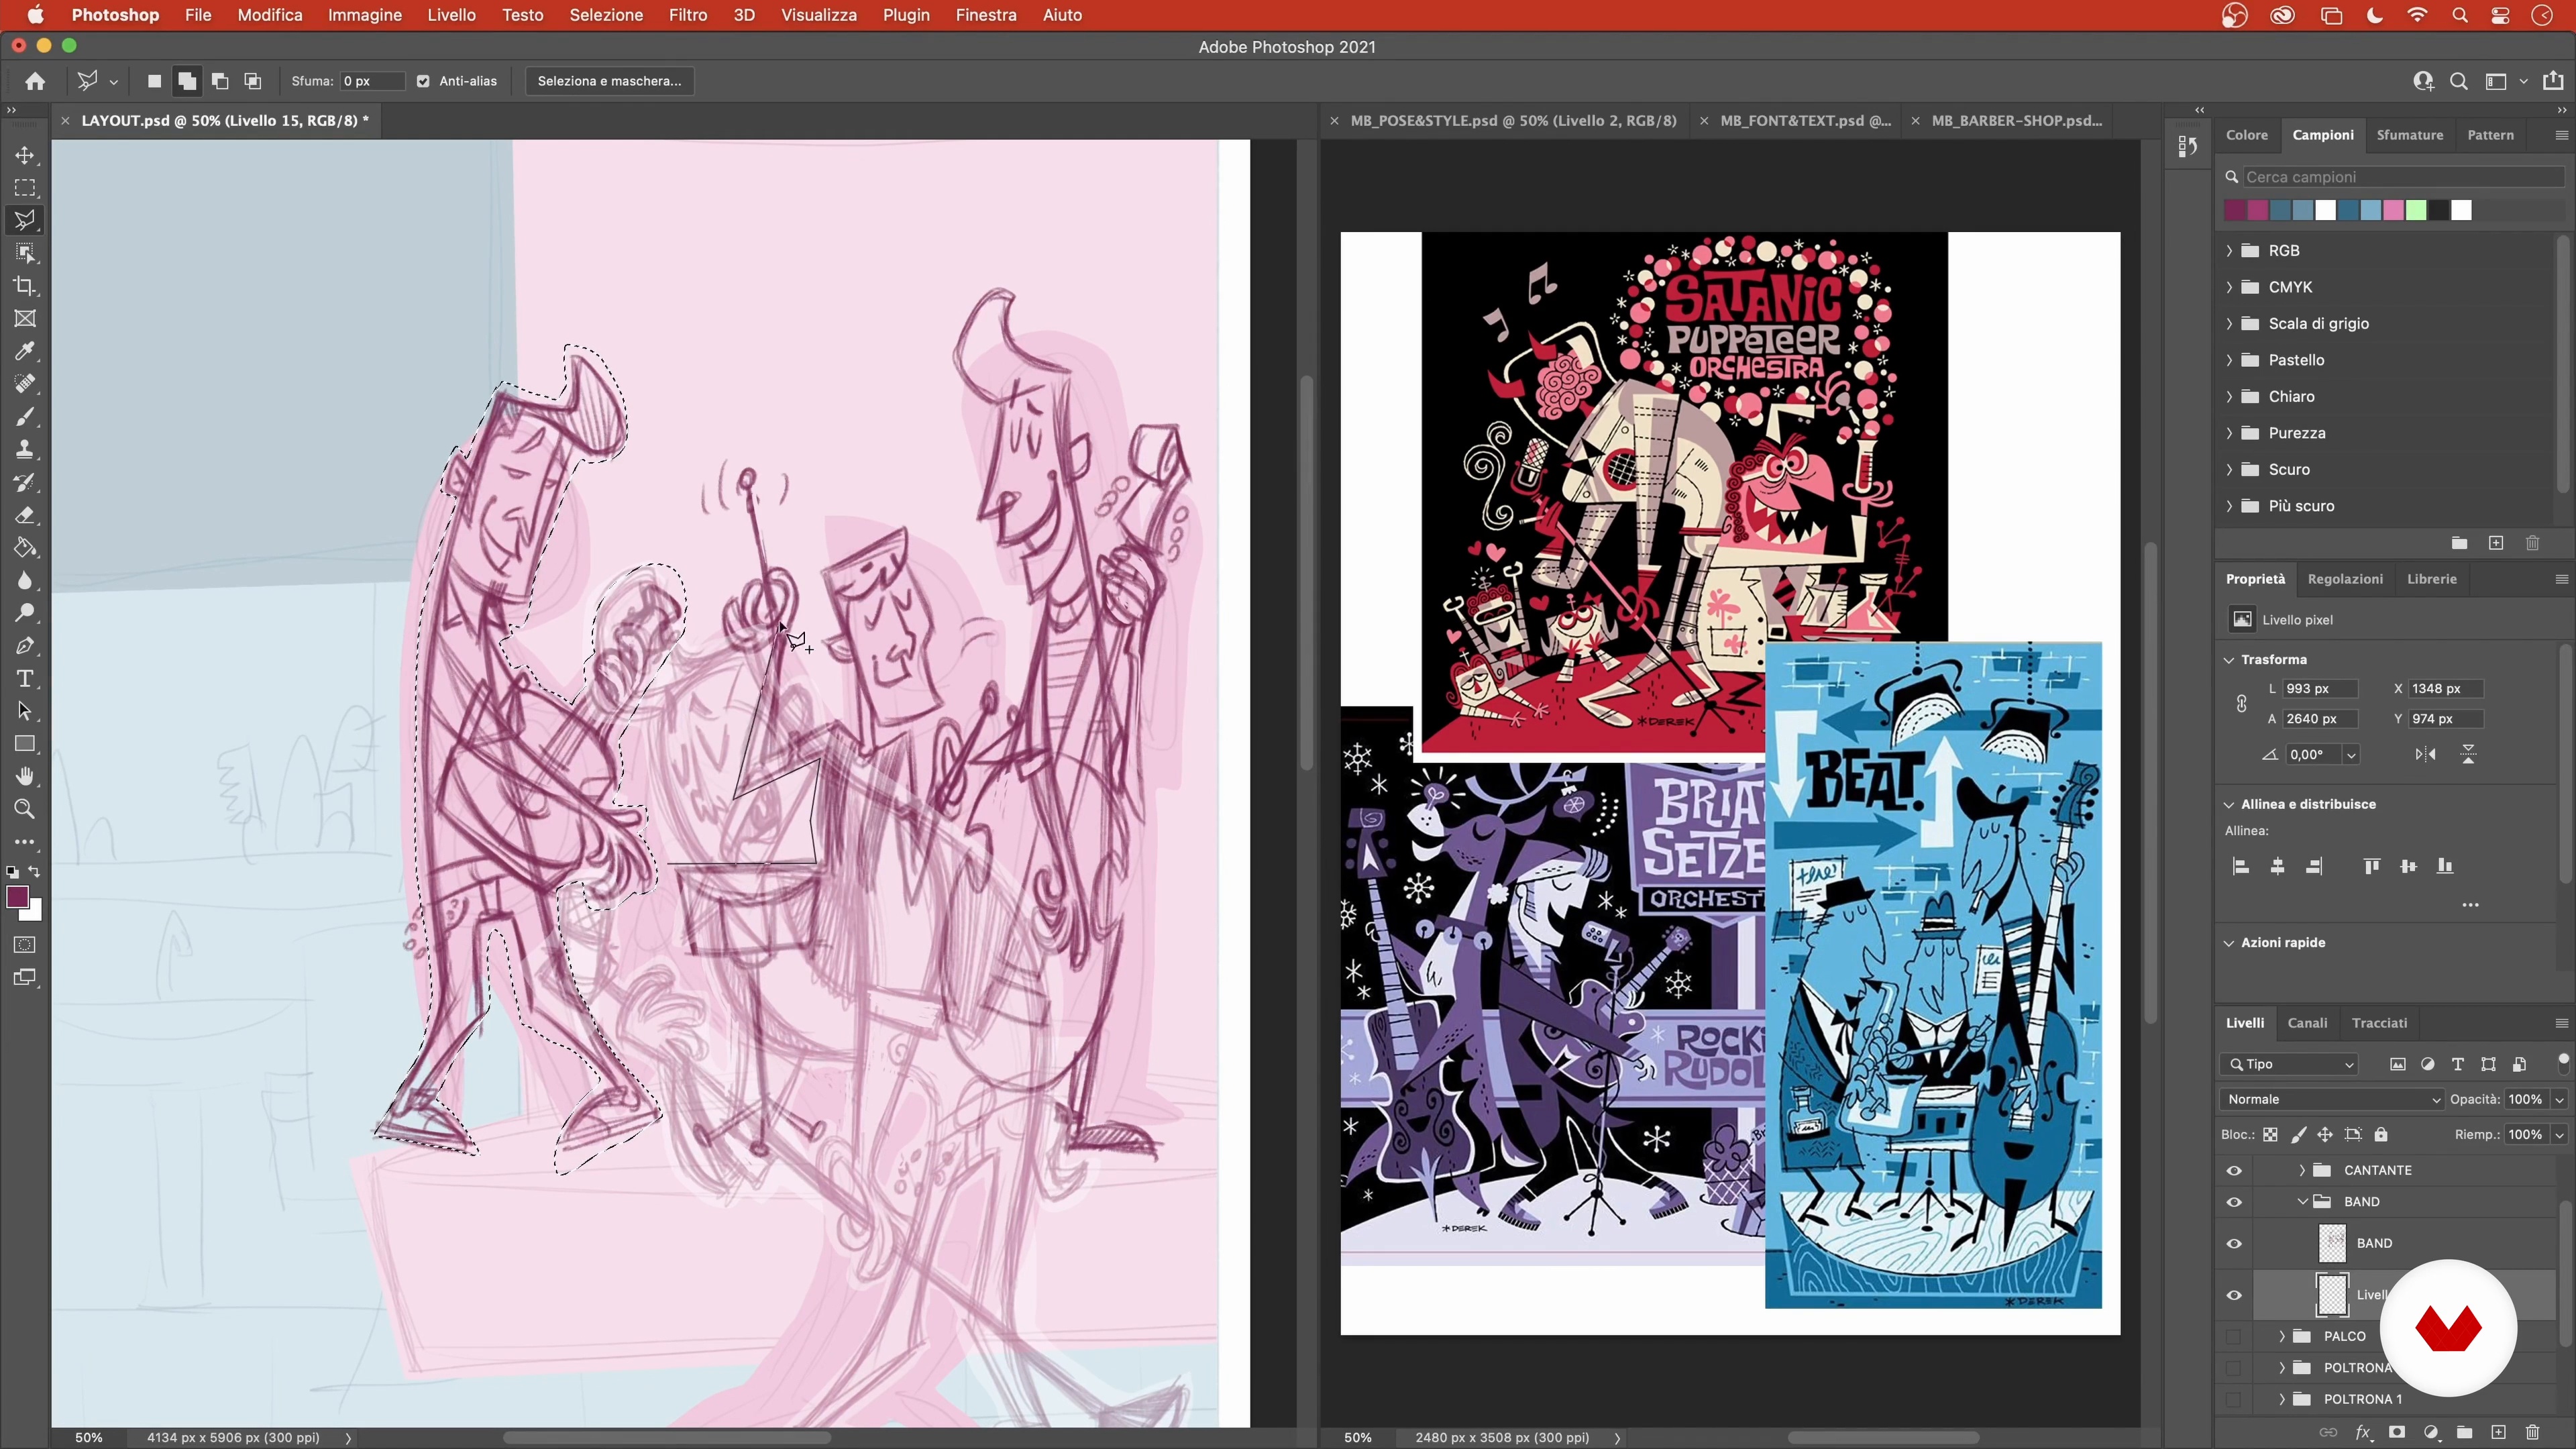Image resolution: width=2576 pixels, height=1449 pixels.
Task: Select the Pen tool
Action: pyautogui.click(x=25, y=646)
